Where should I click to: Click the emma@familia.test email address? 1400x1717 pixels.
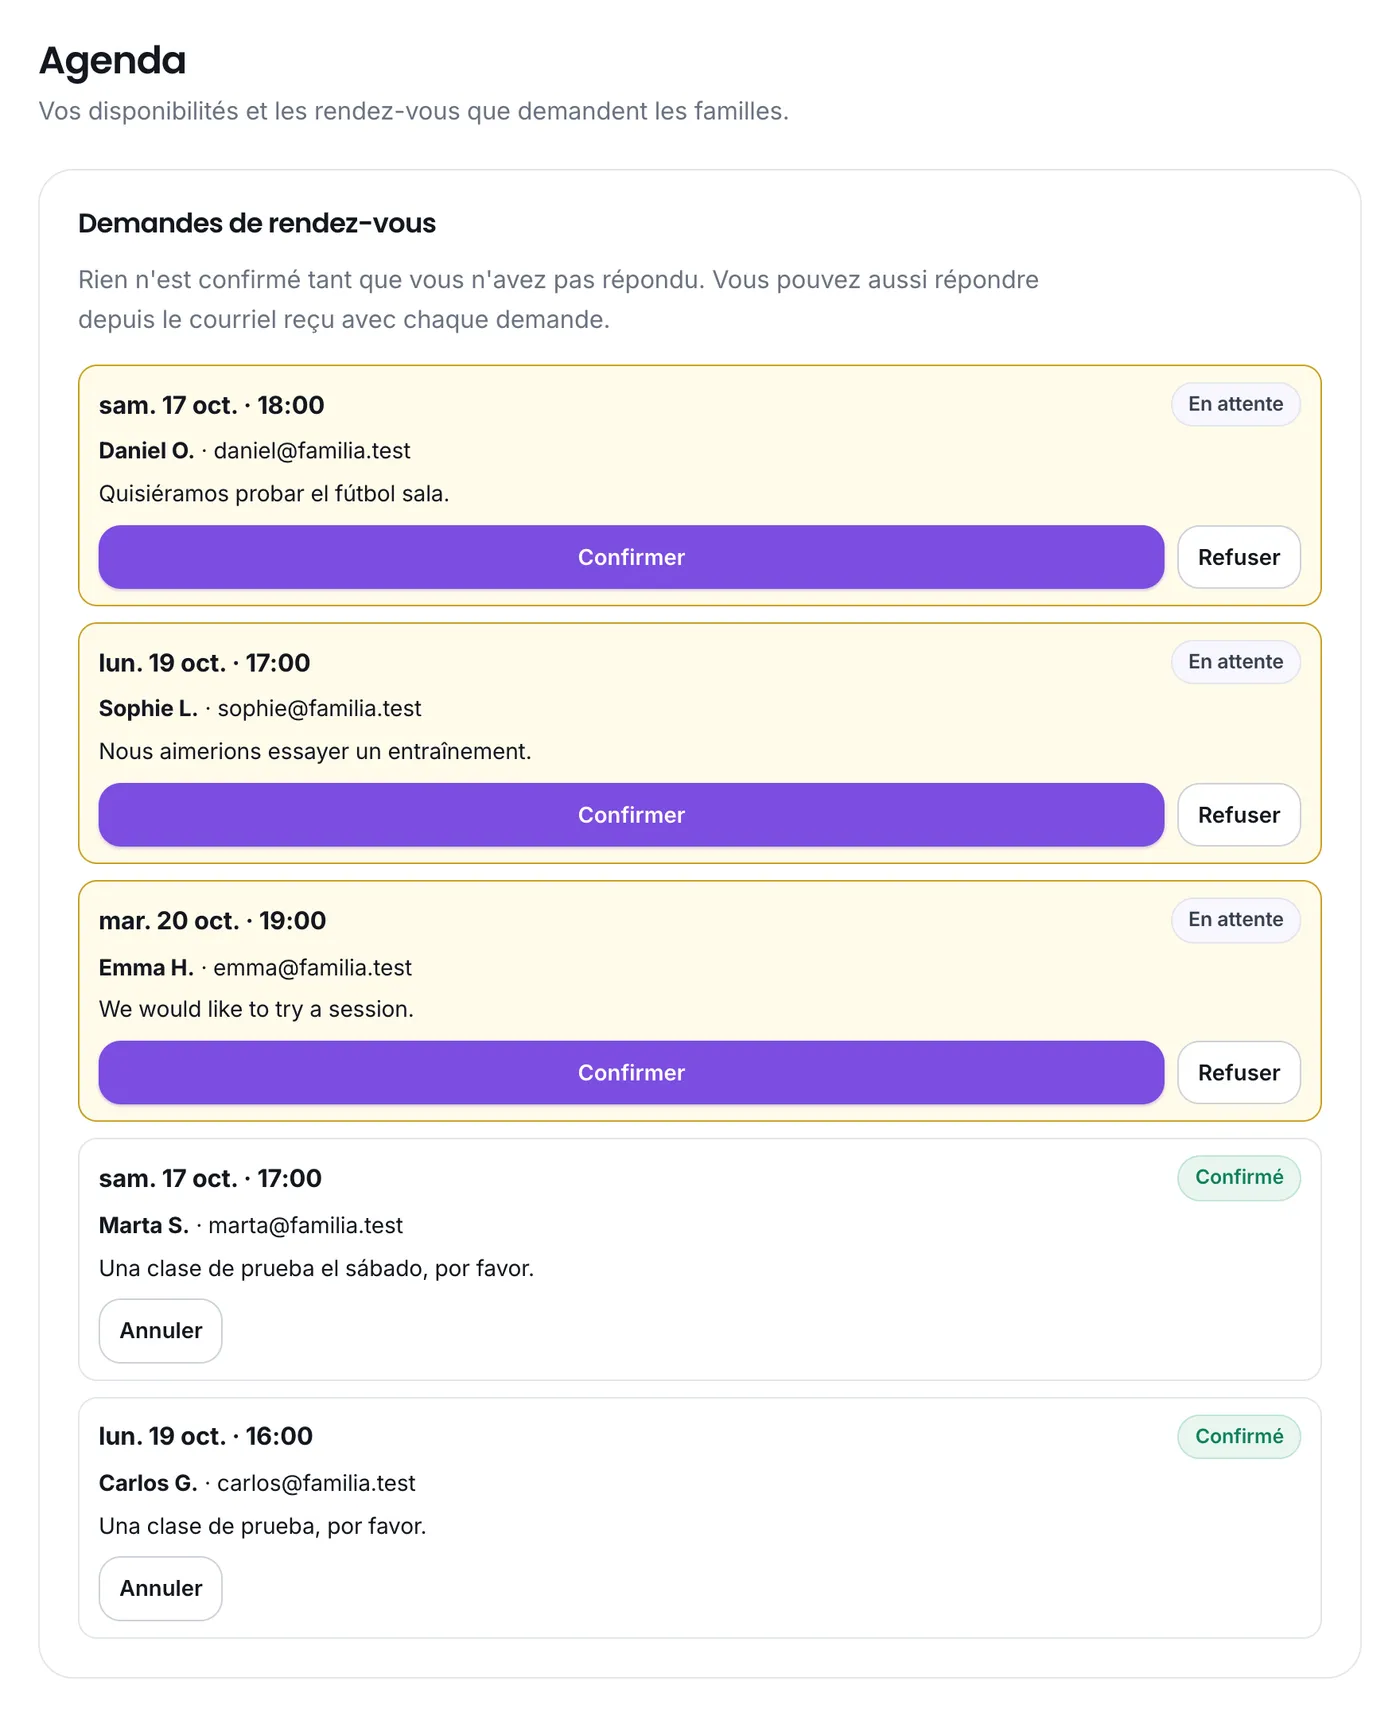(313, 968)
